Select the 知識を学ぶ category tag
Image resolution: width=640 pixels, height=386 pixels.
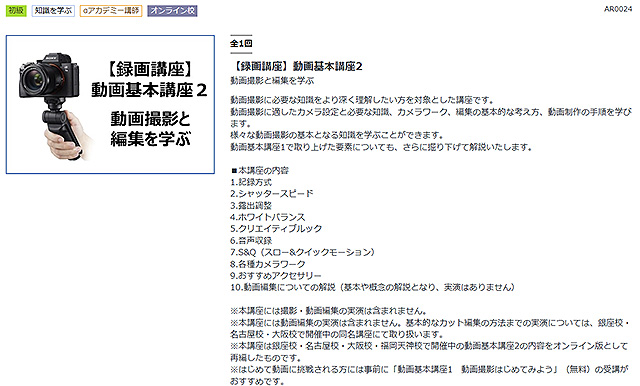pos(53,11)
